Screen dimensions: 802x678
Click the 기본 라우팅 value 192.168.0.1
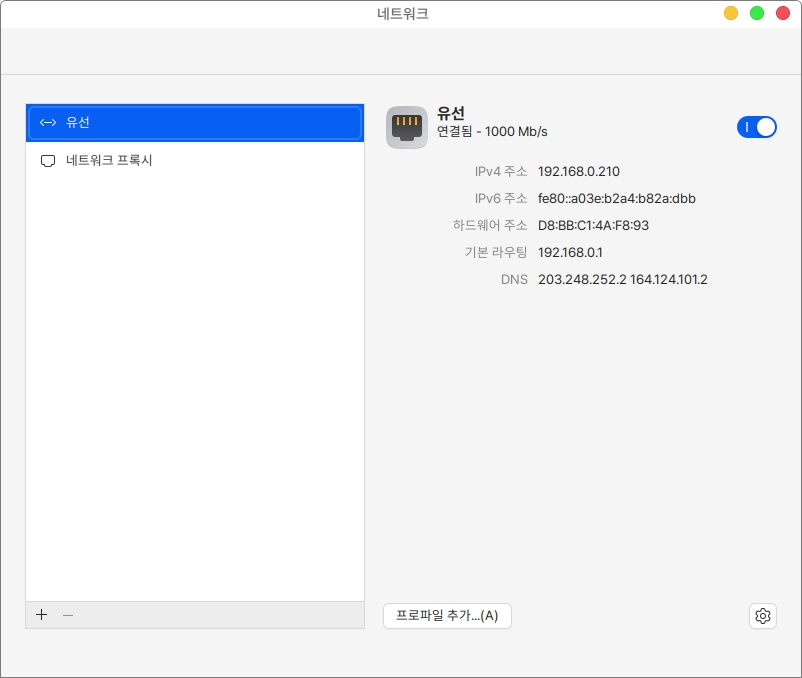(x=570, y=253)
